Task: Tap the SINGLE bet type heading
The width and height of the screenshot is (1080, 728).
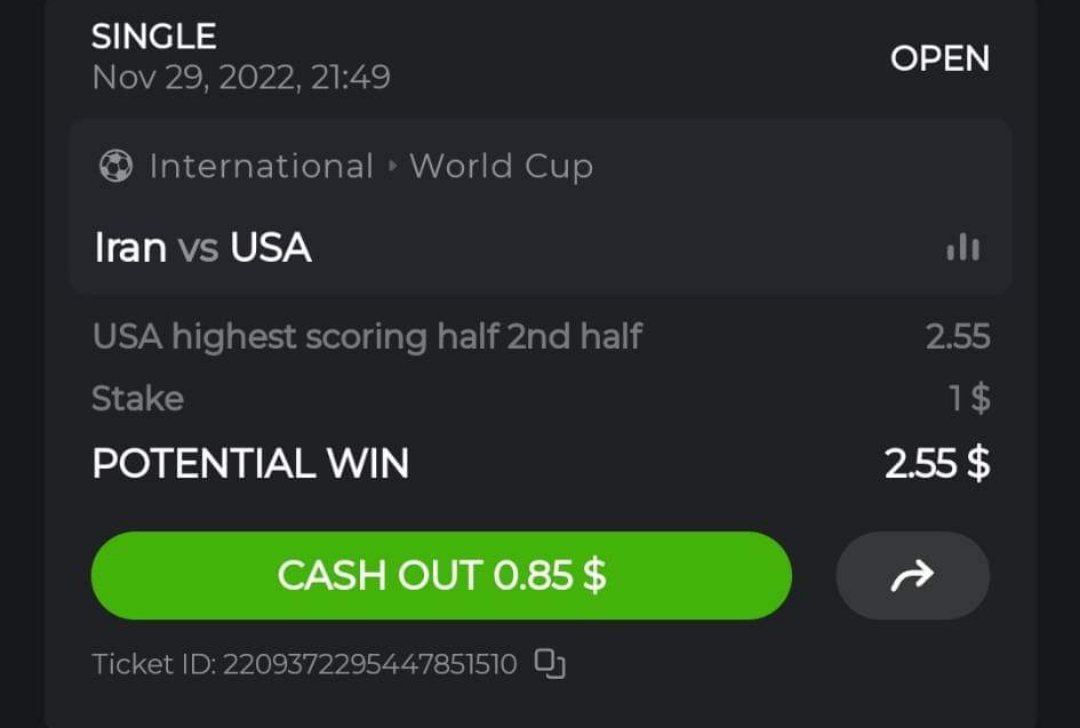Action: [x=154, y=37]
